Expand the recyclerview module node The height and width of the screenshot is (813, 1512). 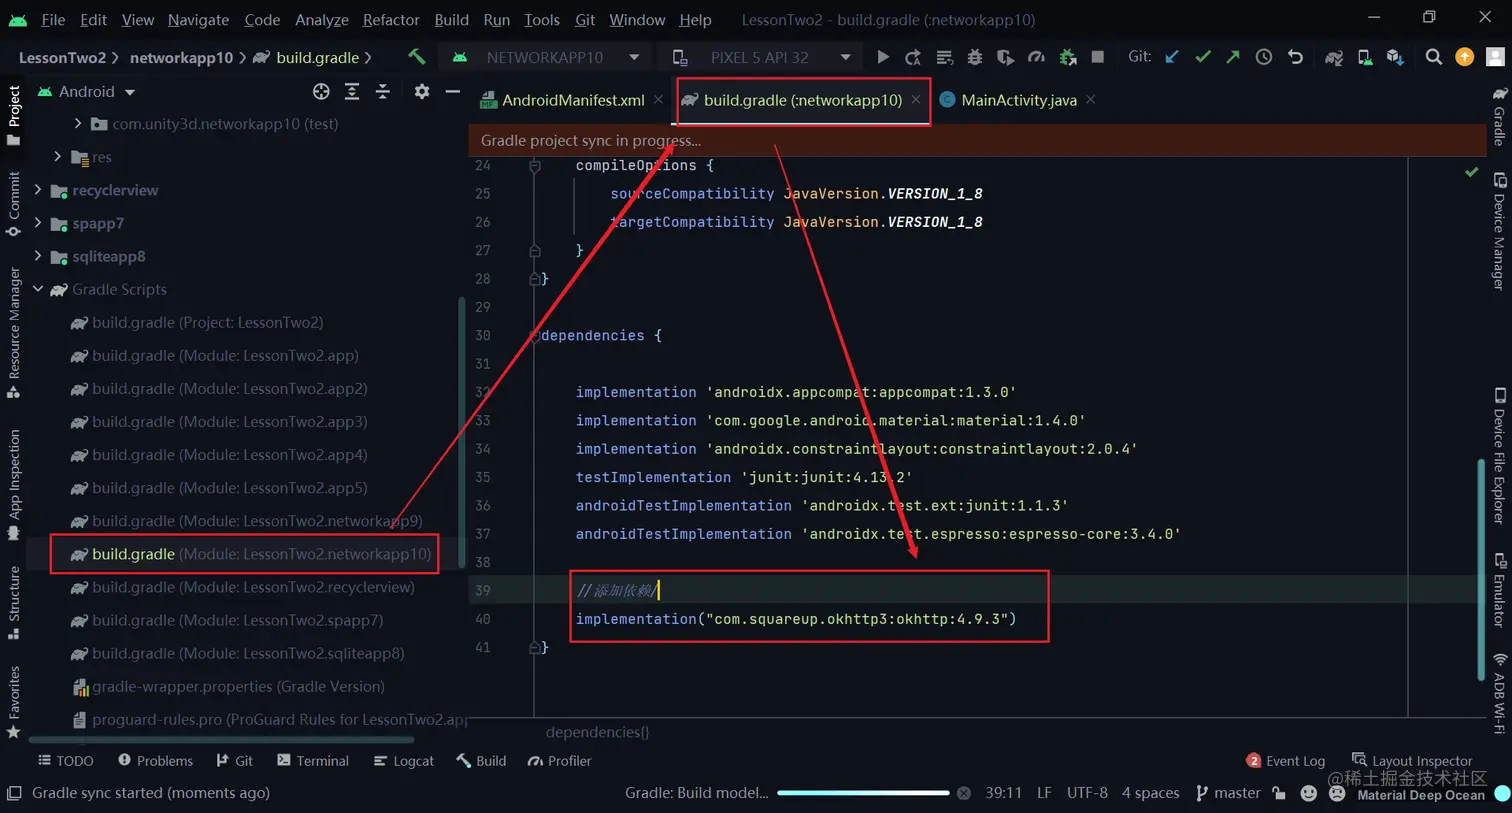click(38, 190)
